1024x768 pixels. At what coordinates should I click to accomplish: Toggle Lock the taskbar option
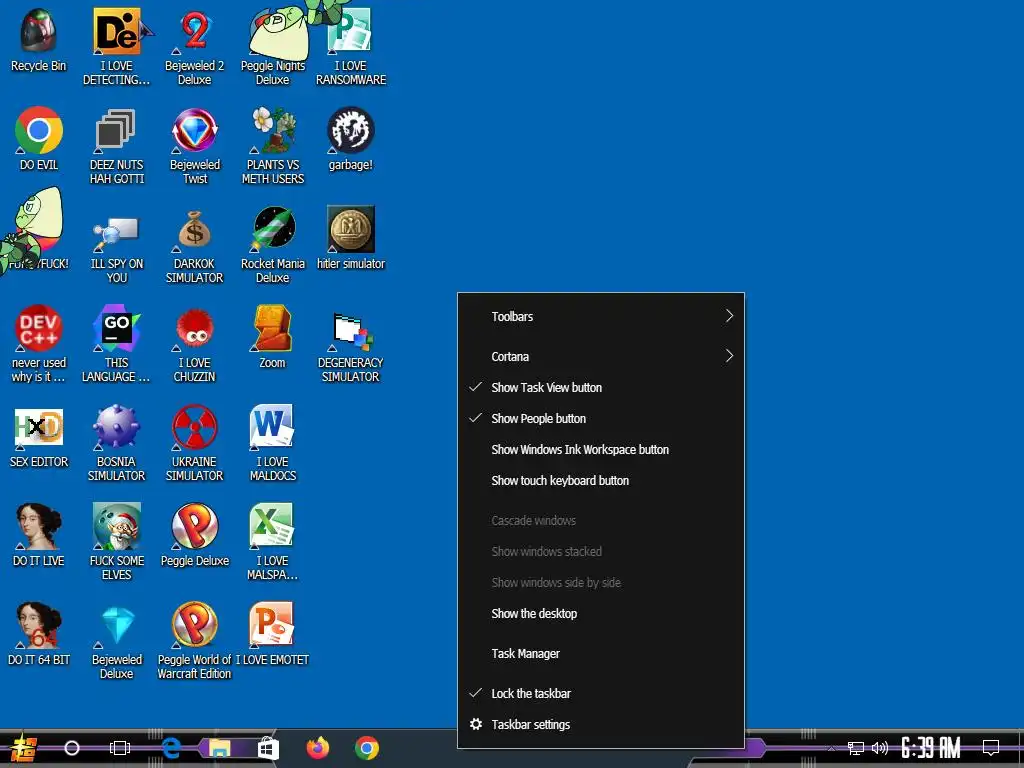click(x=601, y=694)
